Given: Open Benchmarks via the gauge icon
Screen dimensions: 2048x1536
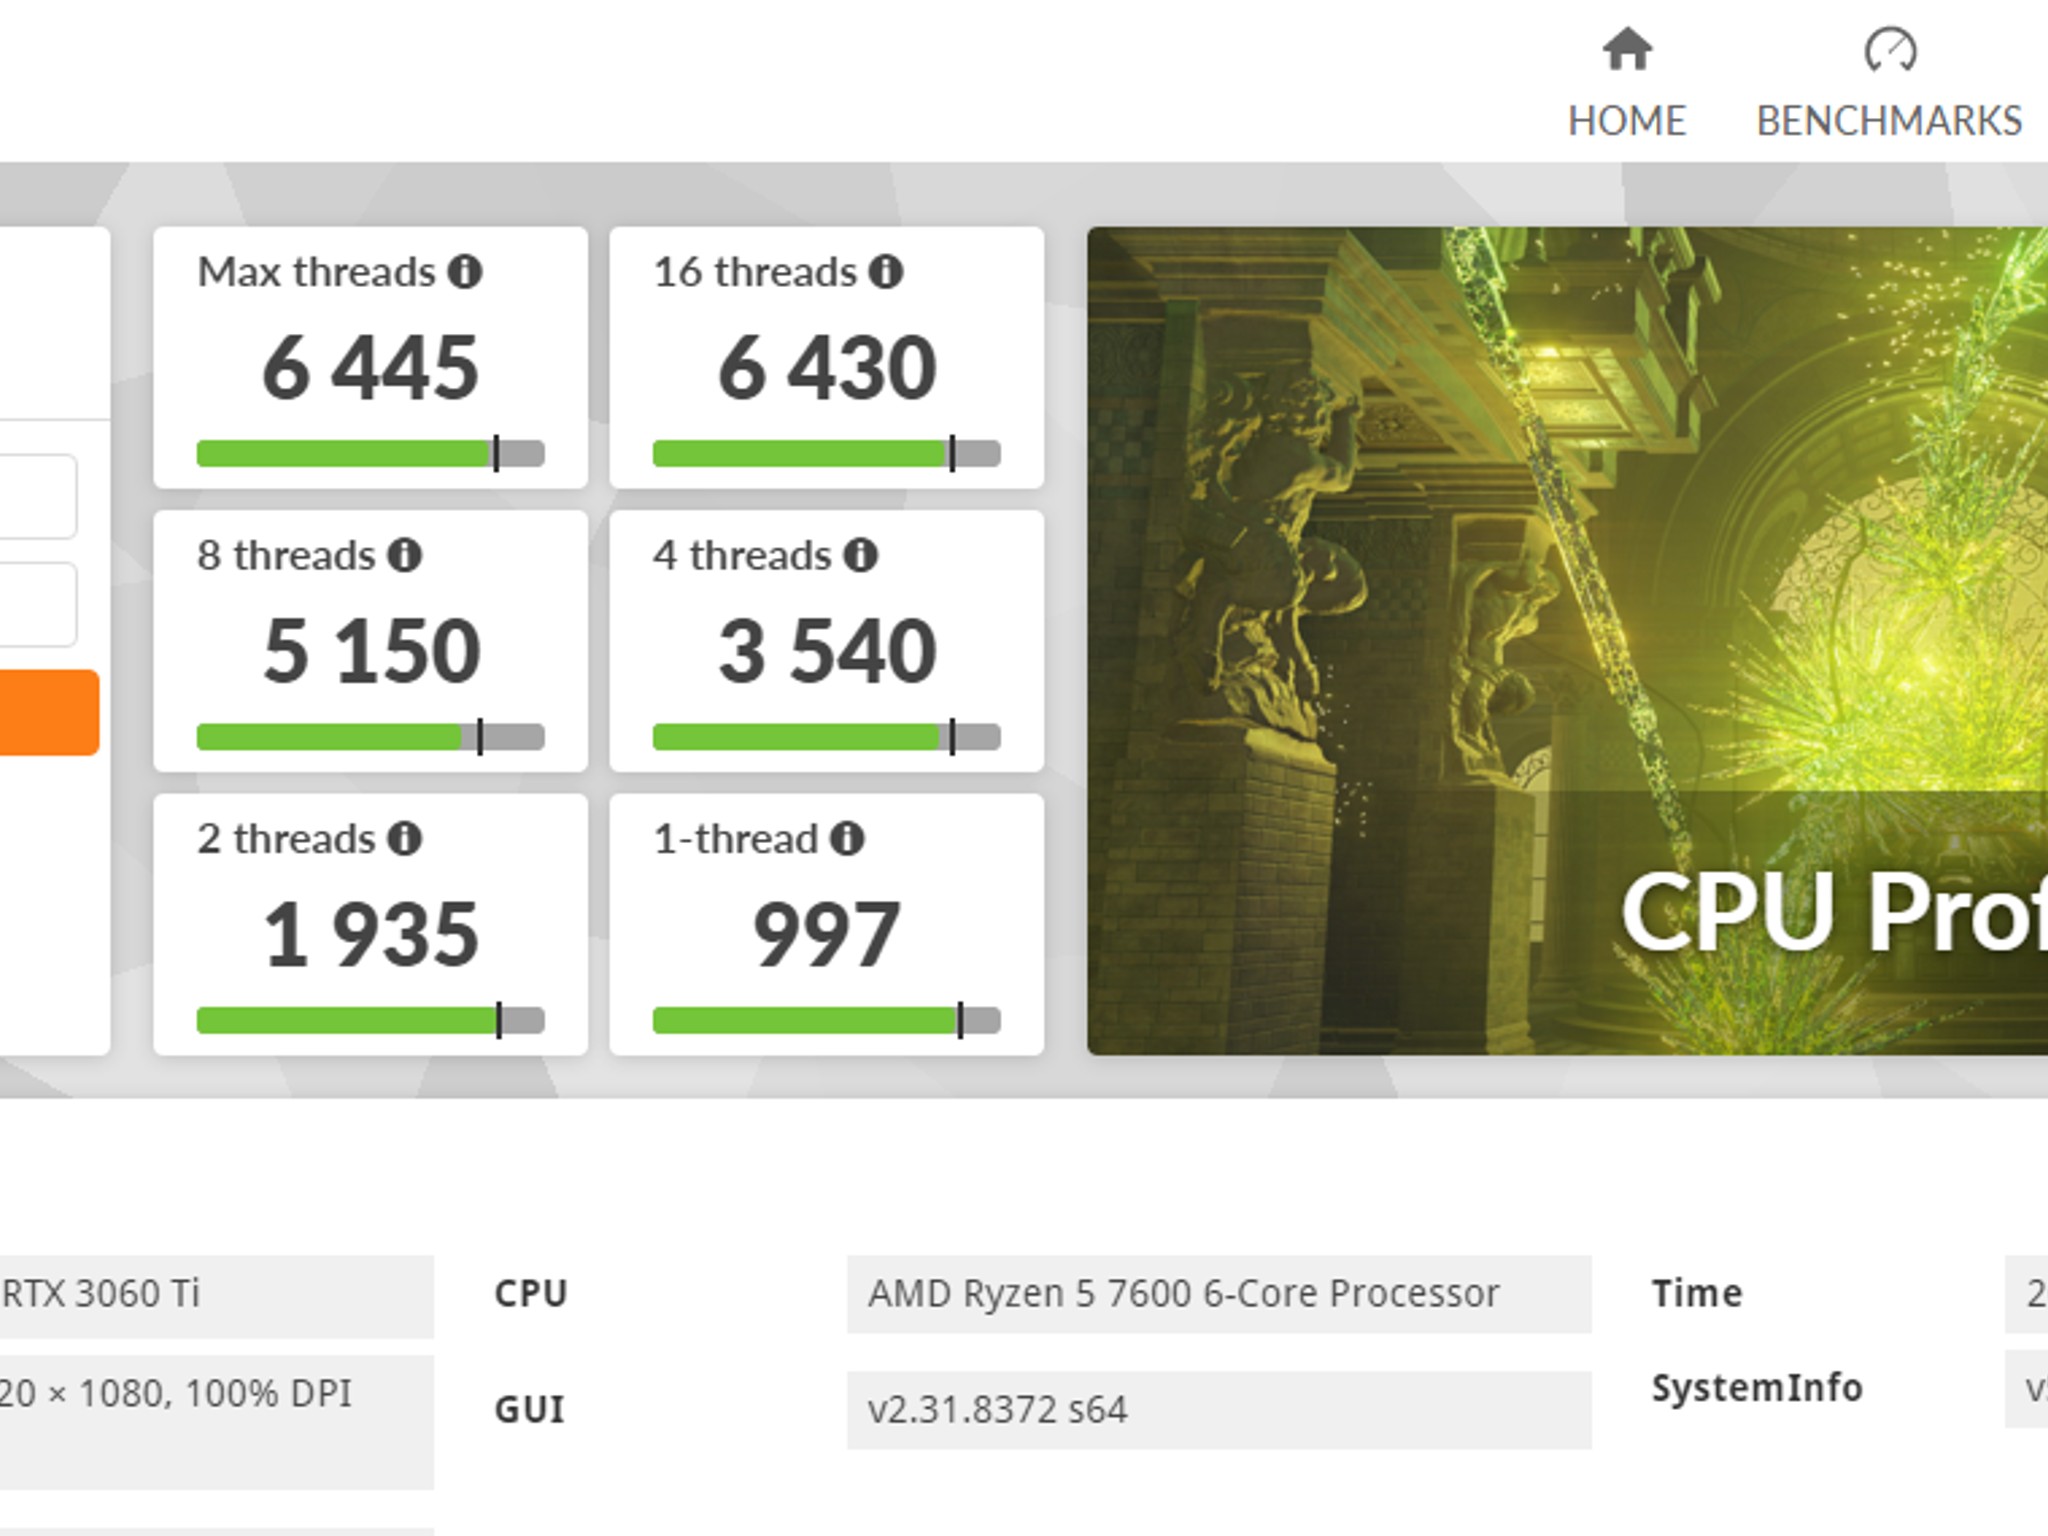Looking at the screenshot, I should [1889, 49].
